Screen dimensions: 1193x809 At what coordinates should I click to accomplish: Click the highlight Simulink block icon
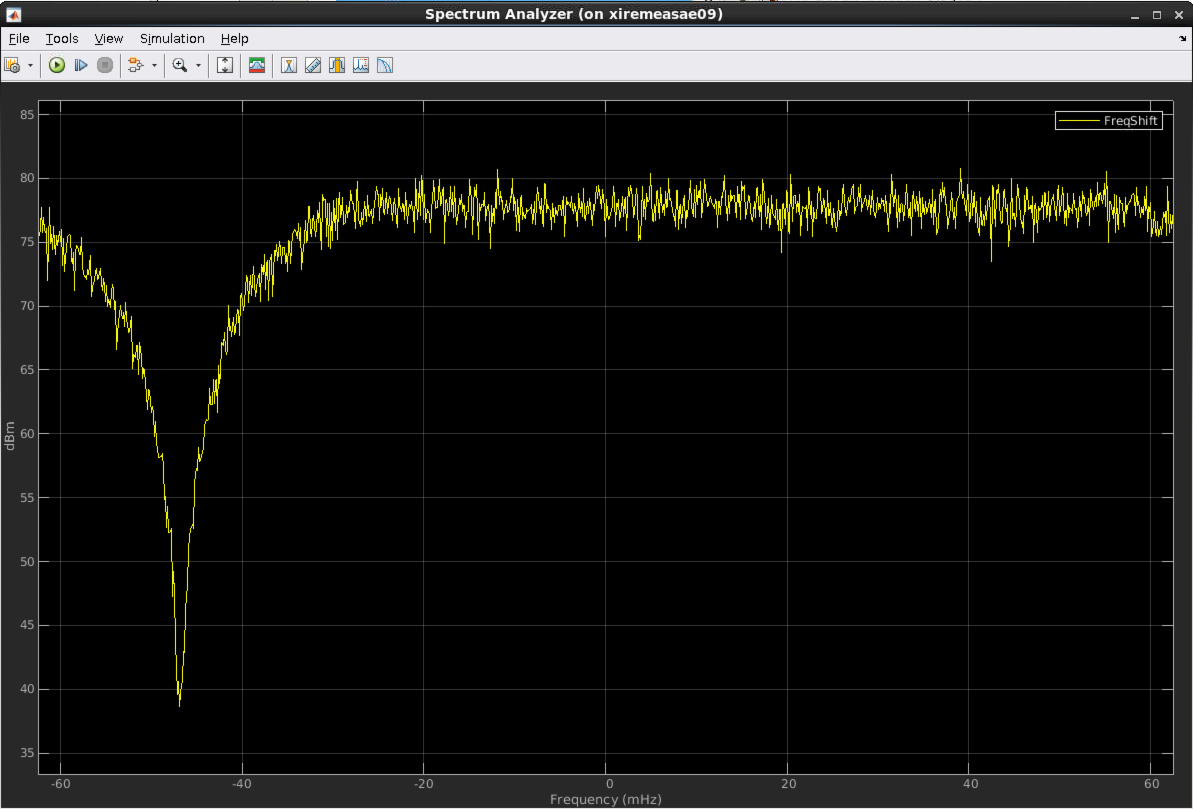pyautogui.click(x=136, y=65)
